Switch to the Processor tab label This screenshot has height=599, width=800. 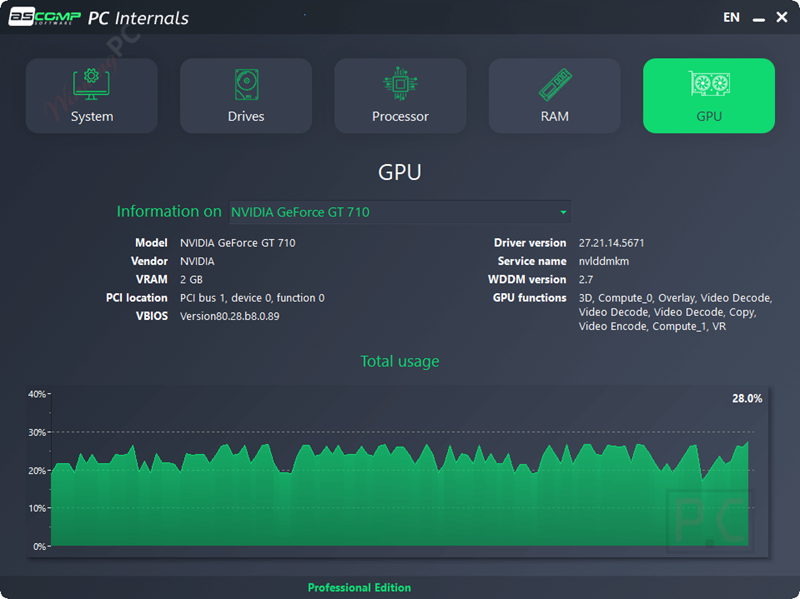tap(401, 116)
